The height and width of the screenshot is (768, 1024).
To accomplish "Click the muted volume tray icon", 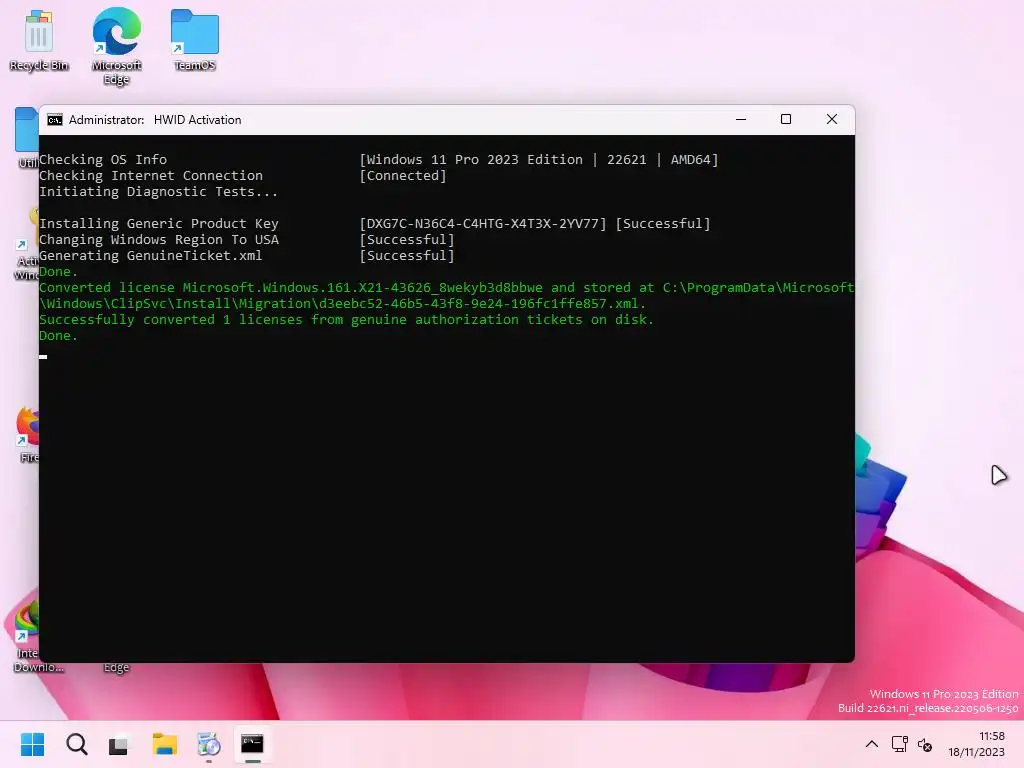I will 925,744.
